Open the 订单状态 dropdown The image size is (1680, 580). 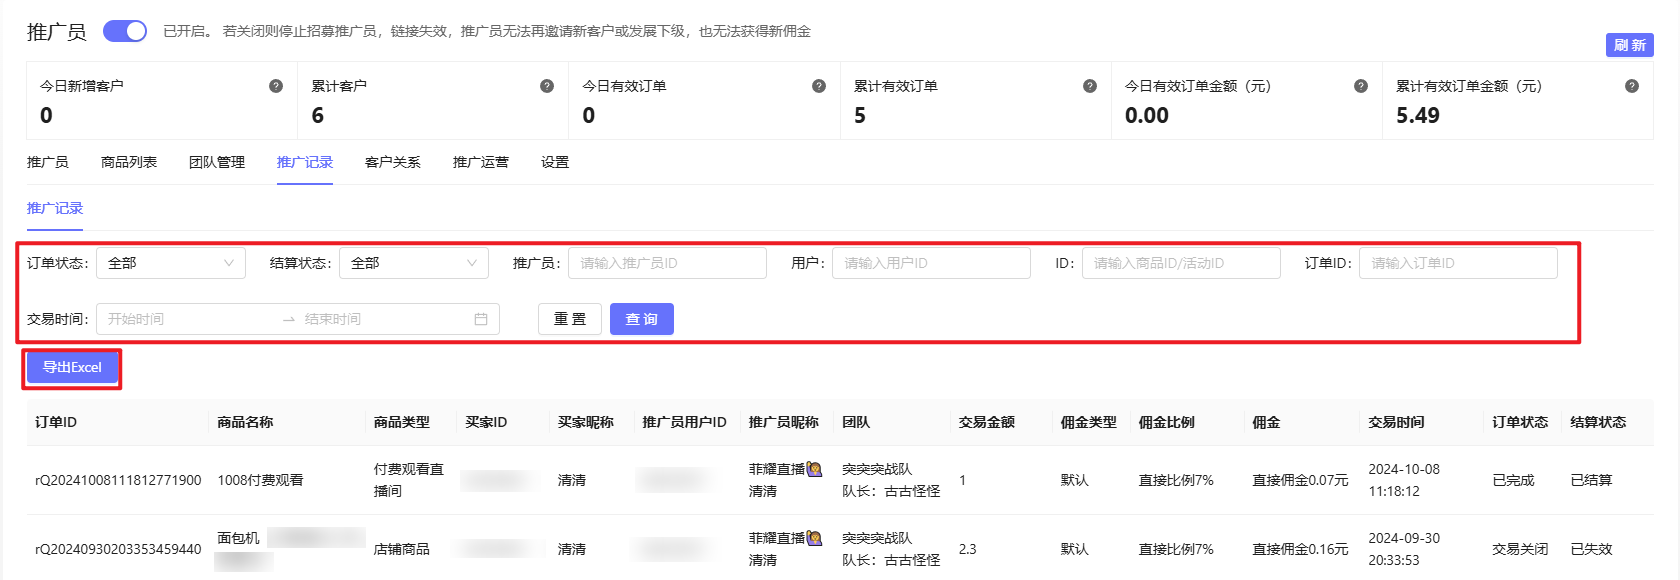(170, 263)
